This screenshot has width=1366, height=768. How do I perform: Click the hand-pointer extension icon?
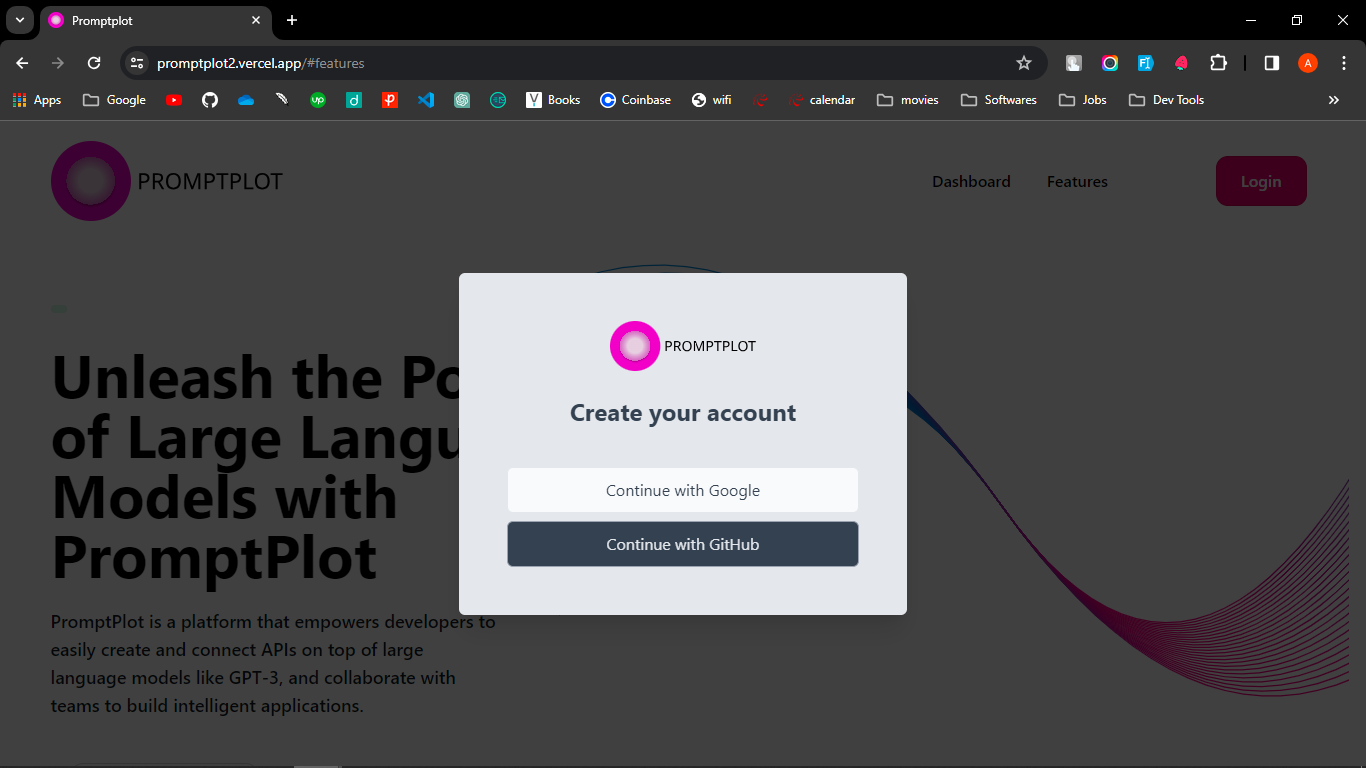[1074, 63]
